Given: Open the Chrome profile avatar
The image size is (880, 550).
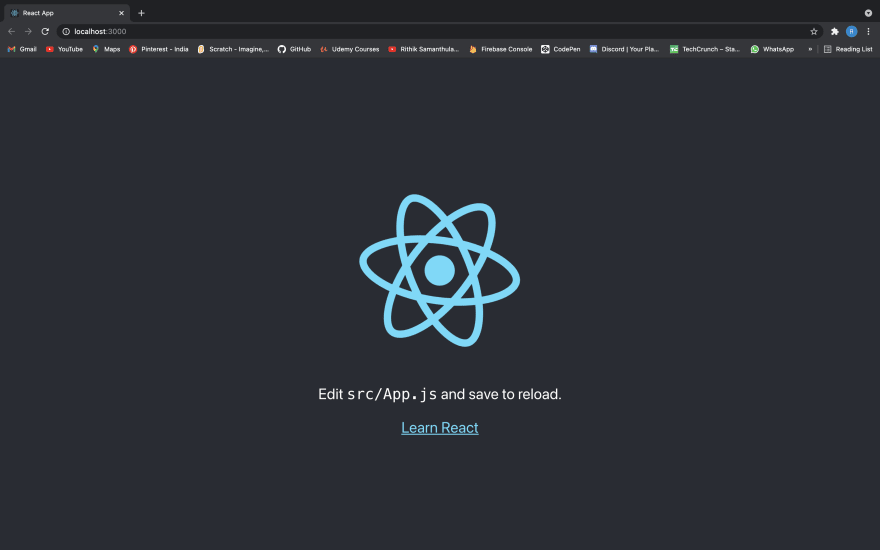Looking at the screenshot, I should 851,31.
